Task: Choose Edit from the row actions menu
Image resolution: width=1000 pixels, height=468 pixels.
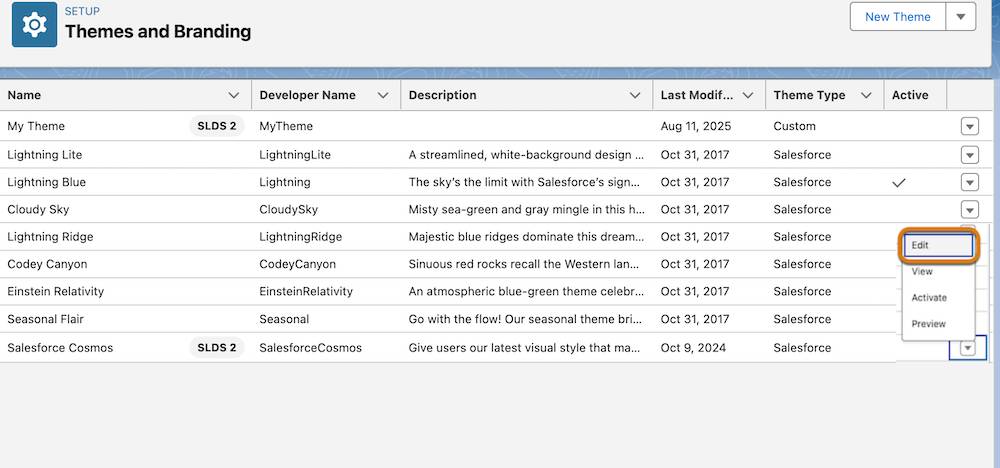Action: 938,245
